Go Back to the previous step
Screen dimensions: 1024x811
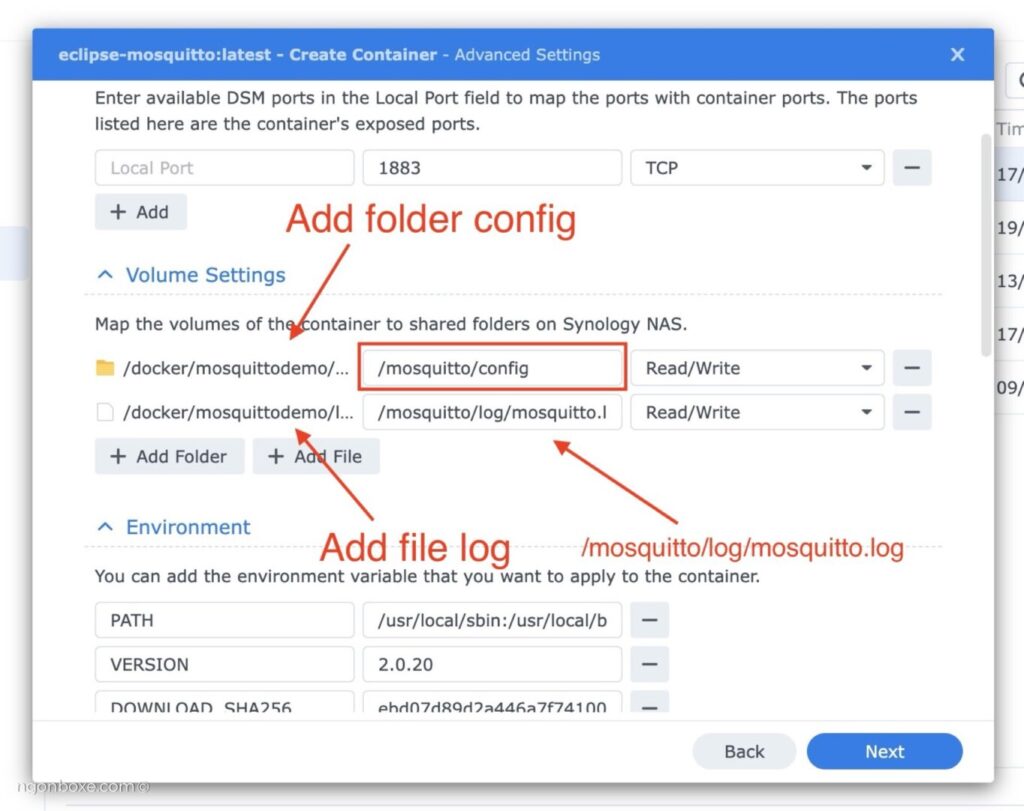[744, 751]
